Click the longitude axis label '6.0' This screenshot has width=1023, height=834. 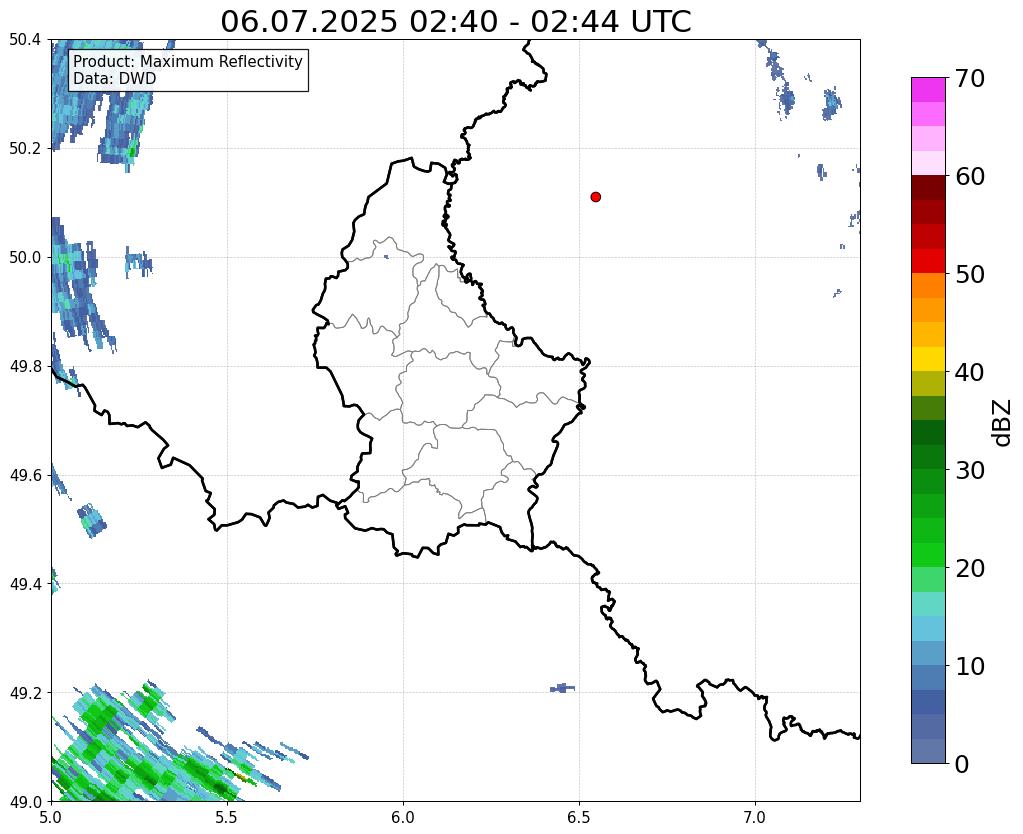tap(403, 818)
